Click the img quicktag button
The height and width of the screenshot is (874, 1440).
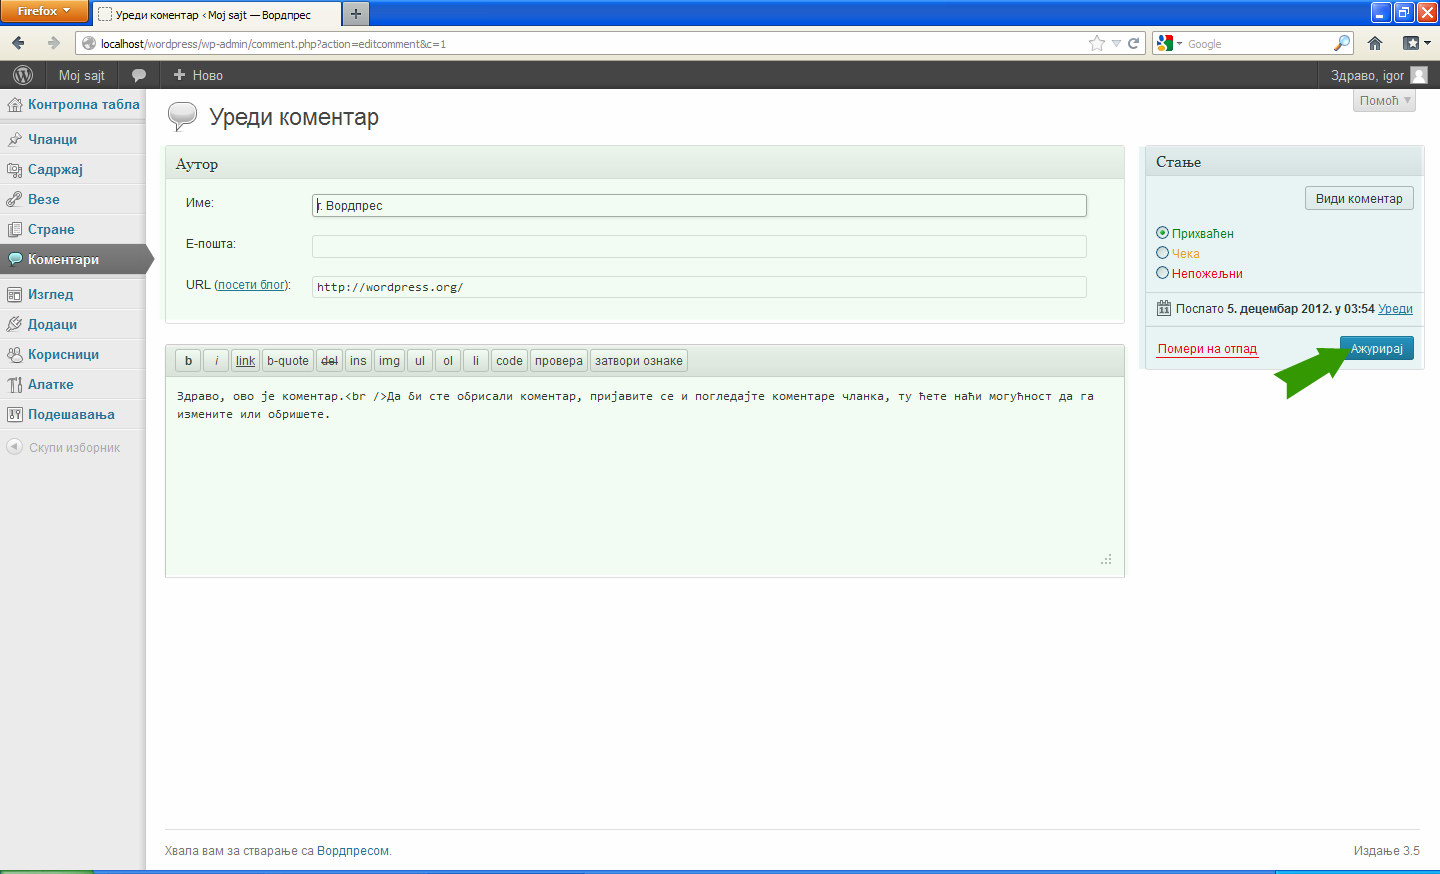[389, 361]
